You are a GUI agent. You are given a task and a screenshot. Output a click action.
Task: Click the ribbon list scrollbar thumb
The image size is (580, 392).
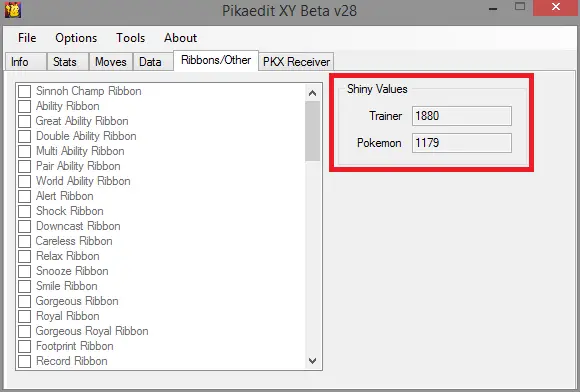[x=313, y=131]
